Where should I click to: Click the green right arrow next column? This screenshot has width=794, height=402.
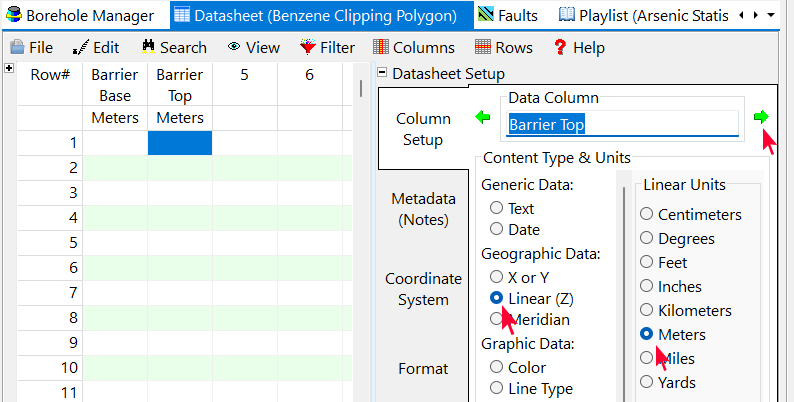coord(762,118)
